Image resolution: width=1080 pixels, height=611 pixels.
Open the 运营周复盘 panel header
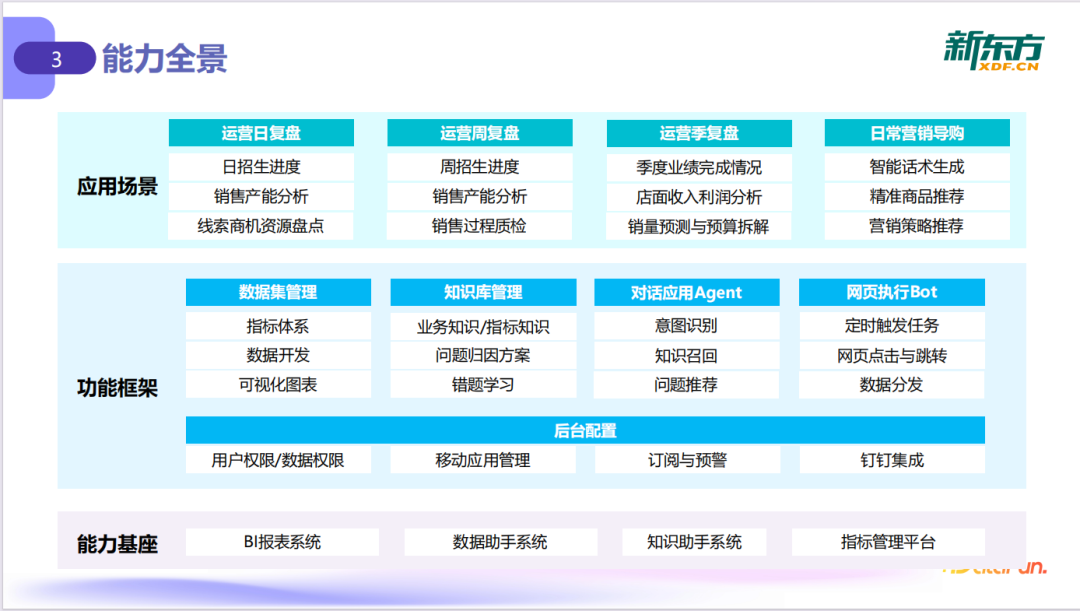pyautogui.click(x=481, y=132)
